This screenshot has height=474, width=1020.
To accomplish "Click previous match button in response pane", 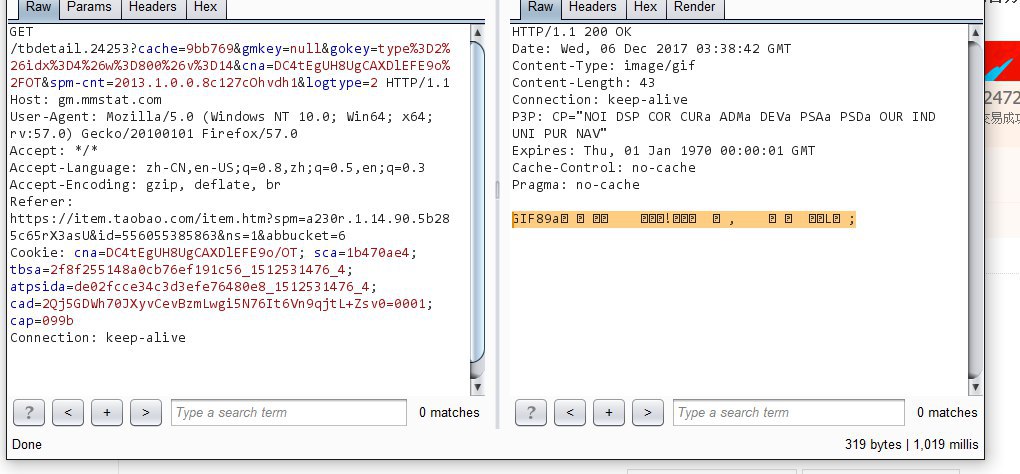I will click(569, 412).
